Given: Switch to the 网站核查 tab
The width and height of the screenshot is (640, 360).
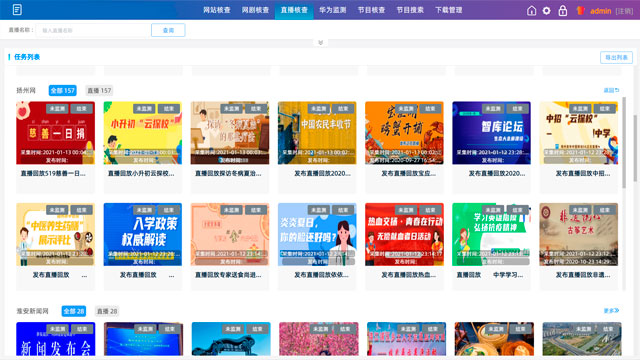Looking at the screenshot, I should tap(217, 10).
